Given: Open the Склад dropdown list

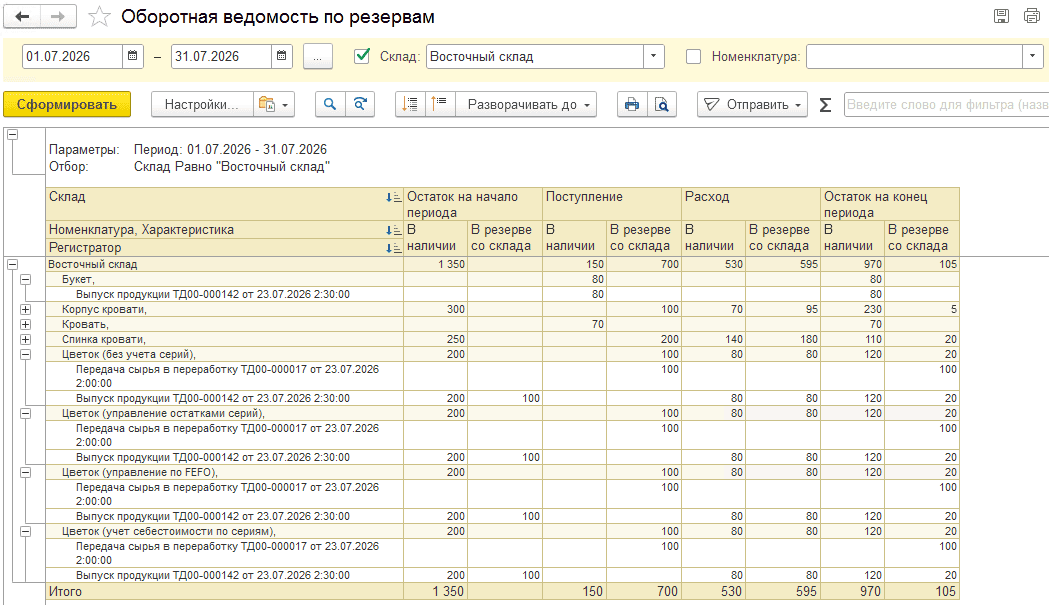Looking at the screenshot, I should (x=654, y=56).
